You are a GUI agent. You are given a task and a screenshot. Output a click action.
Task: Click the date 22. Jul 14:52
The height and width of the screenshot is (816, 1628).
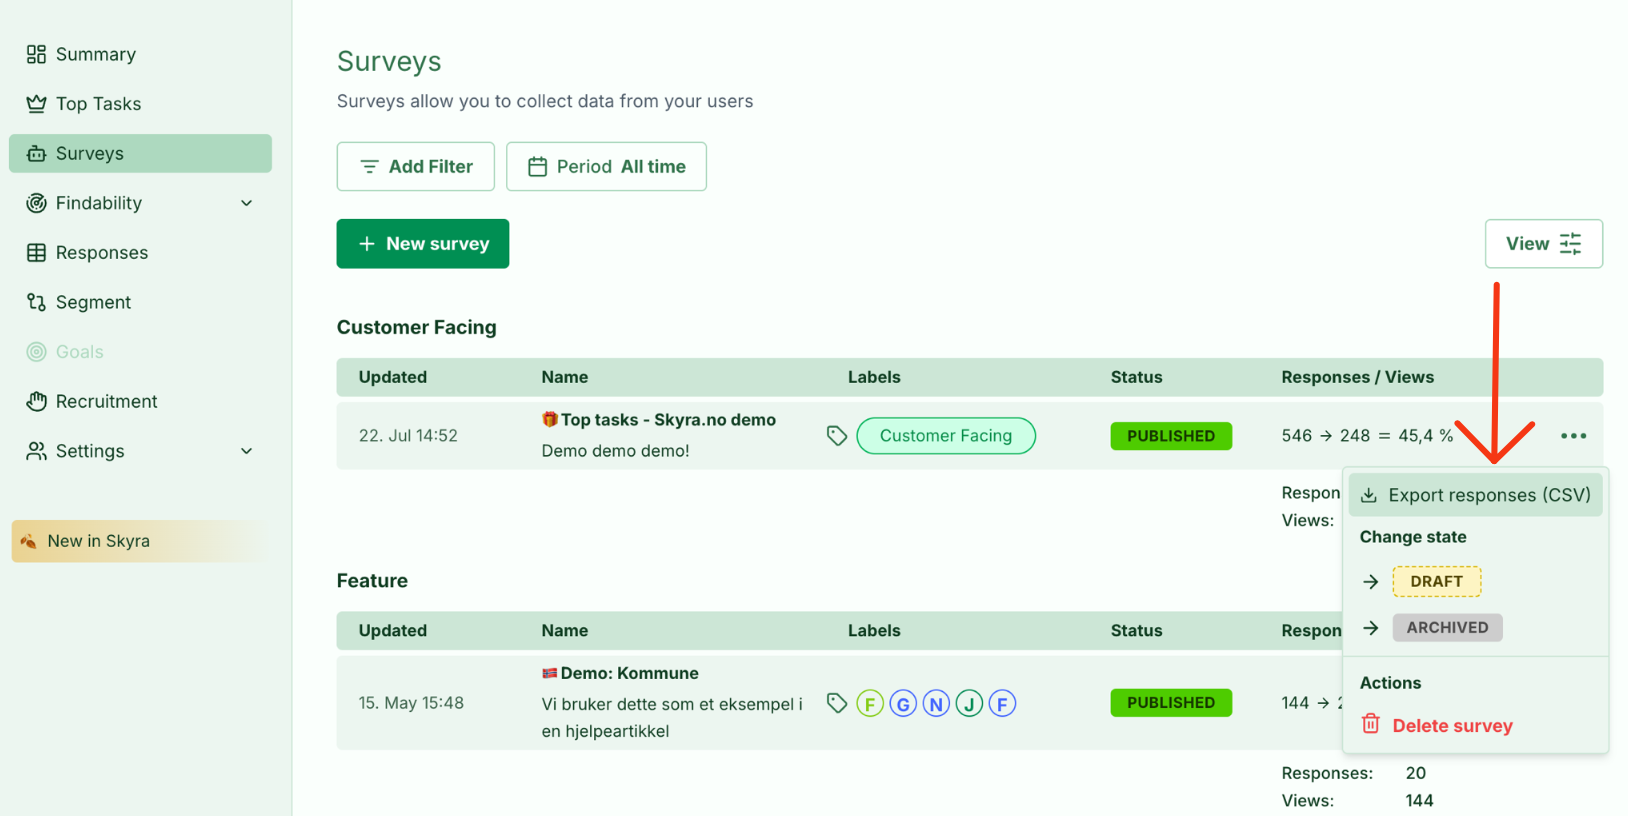408,436
